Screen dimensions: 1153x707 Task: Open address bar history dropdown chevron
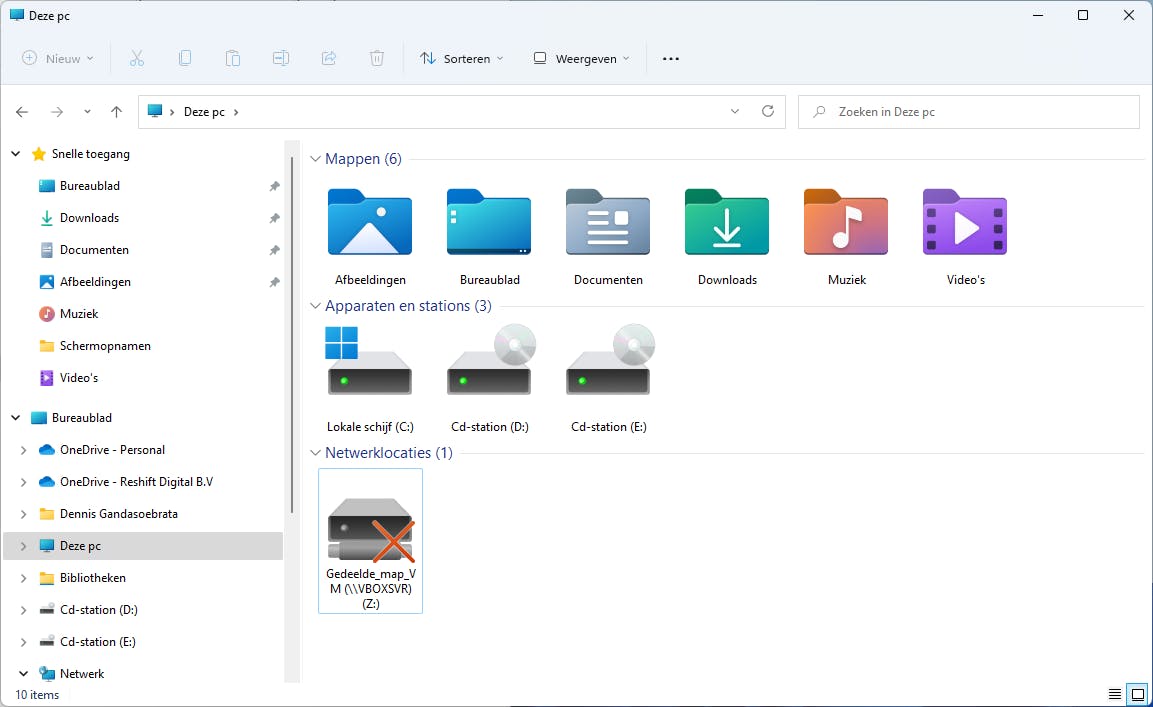pyautogui.click(x=735, y=111)
